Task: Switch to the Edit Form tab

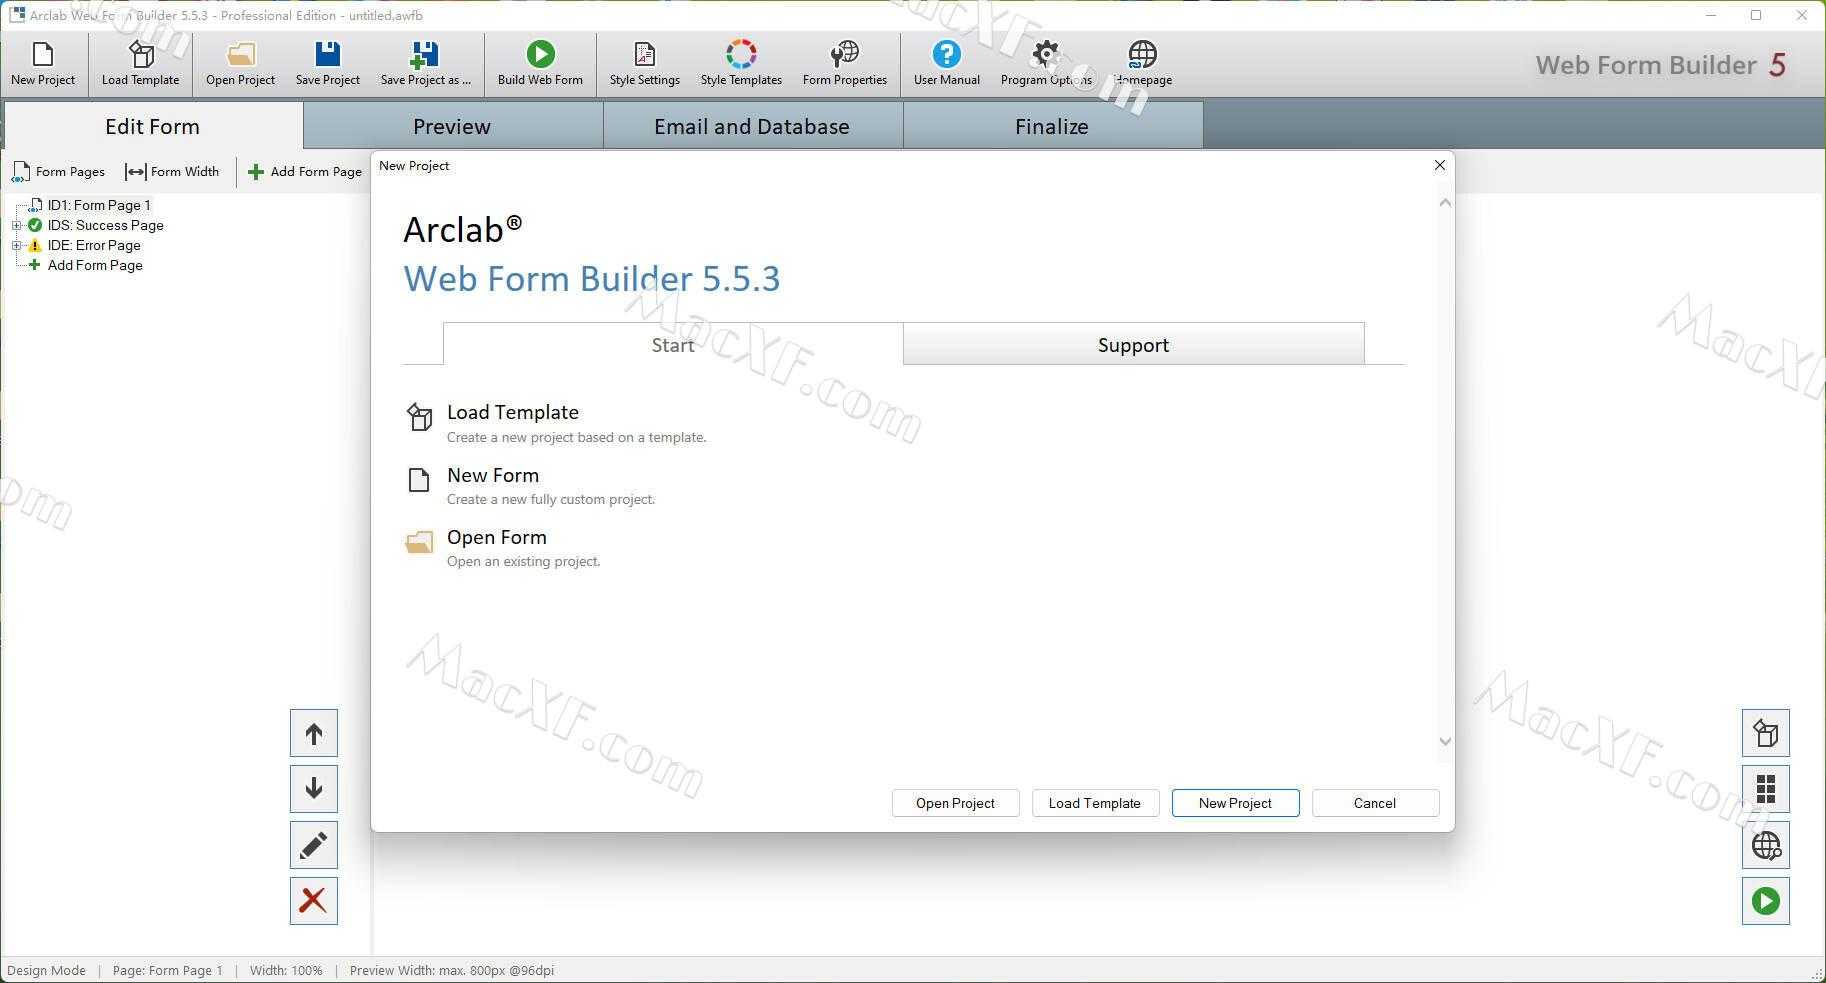Action: (153, 126)
